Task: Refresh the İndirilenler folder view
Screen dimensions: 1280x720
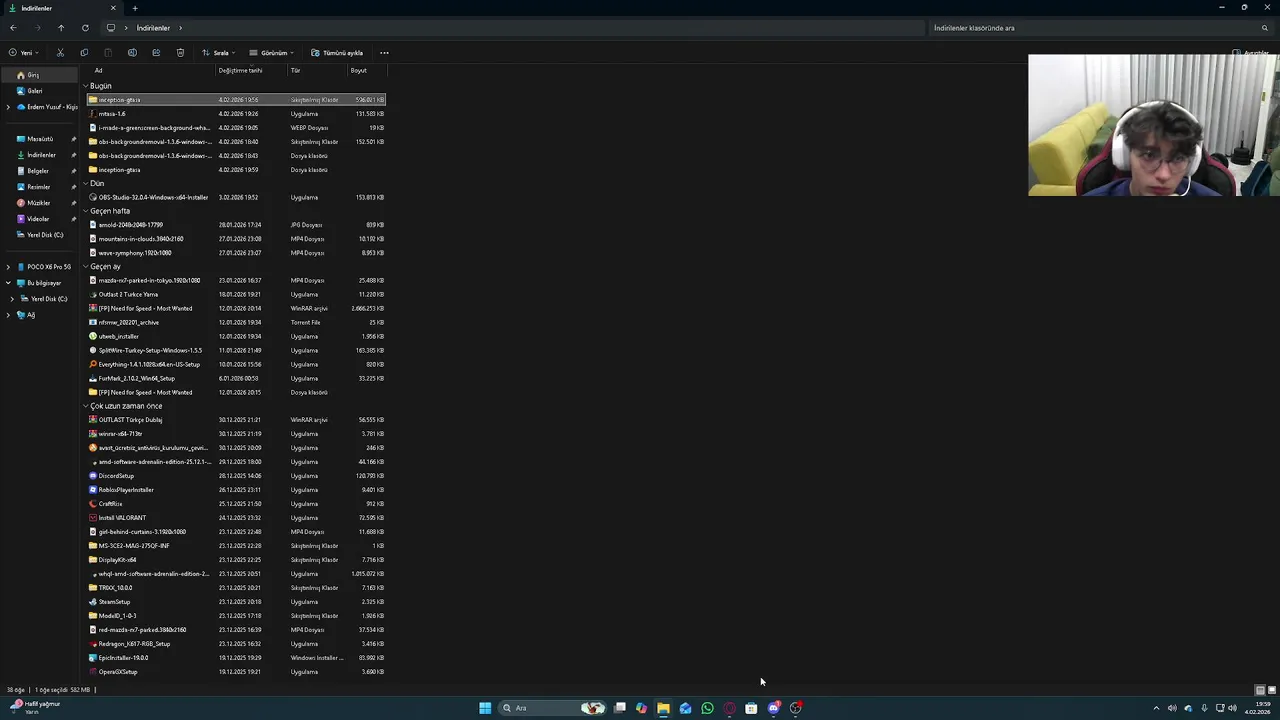Action: tap(85, 28)
